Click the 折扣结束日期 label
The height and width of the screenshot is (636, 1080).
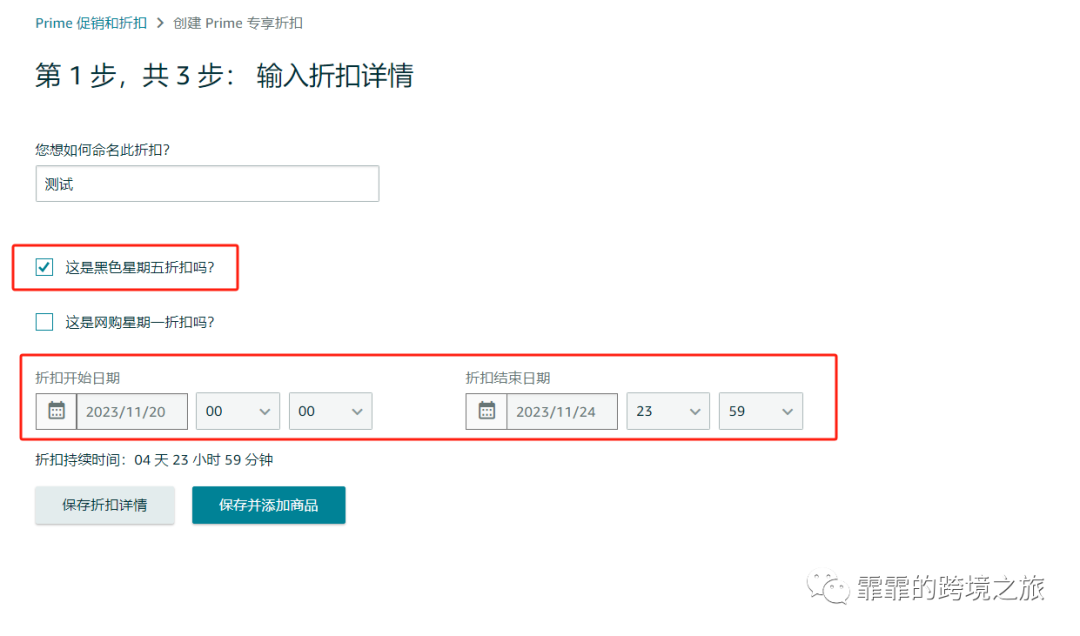[506, 377]
